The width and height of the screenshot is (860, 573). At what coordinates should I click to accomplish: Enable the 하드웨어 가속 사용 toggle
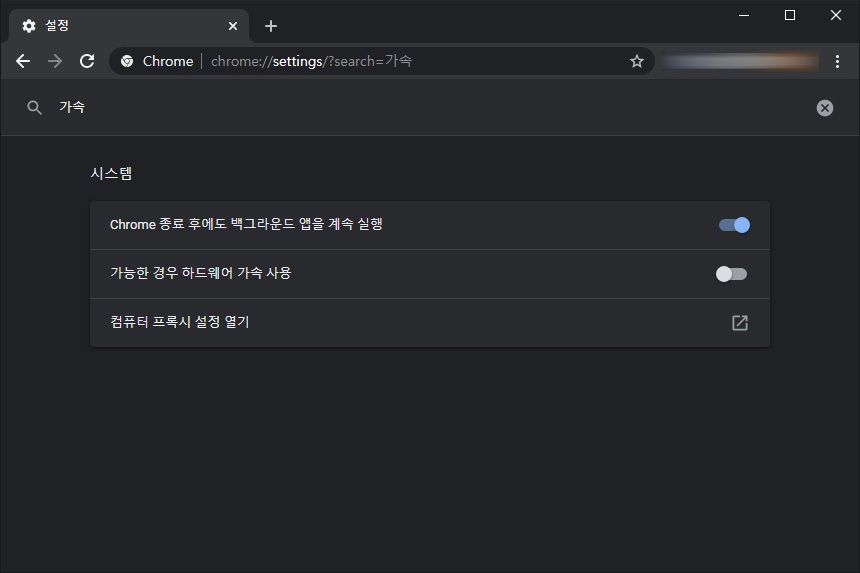(x=731, y=274)
